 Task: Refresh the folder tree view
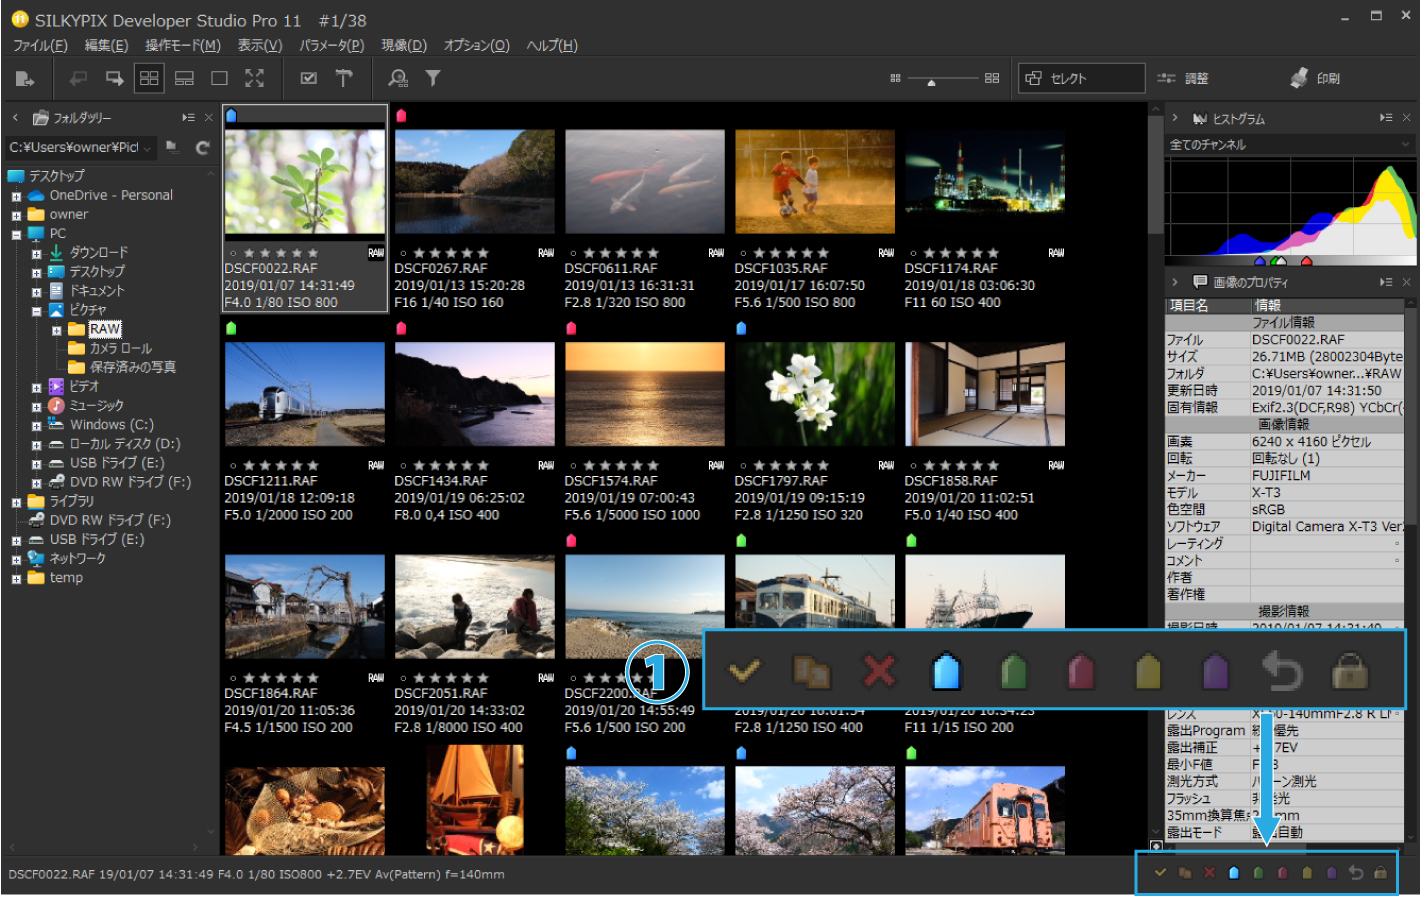[203, 147]
